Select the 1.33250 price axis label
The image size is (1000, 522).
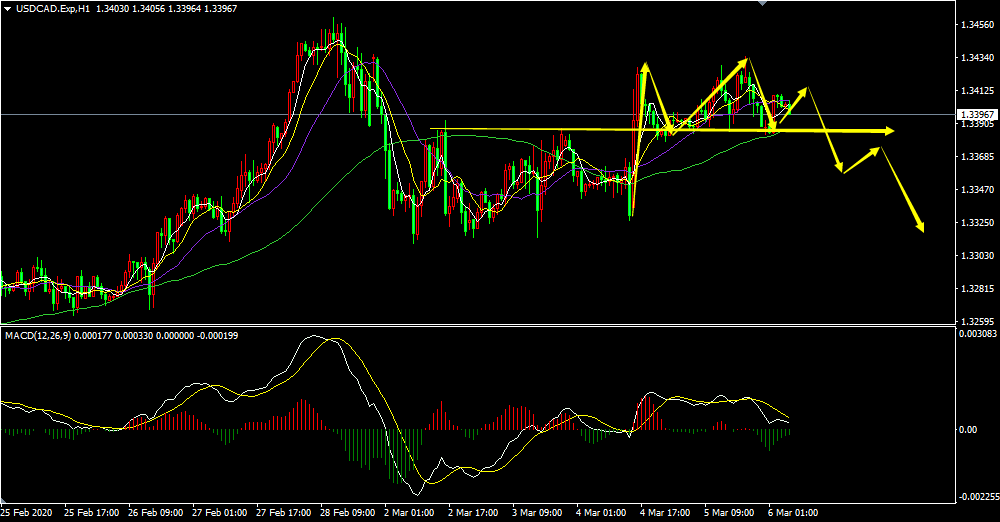point(977,222)
